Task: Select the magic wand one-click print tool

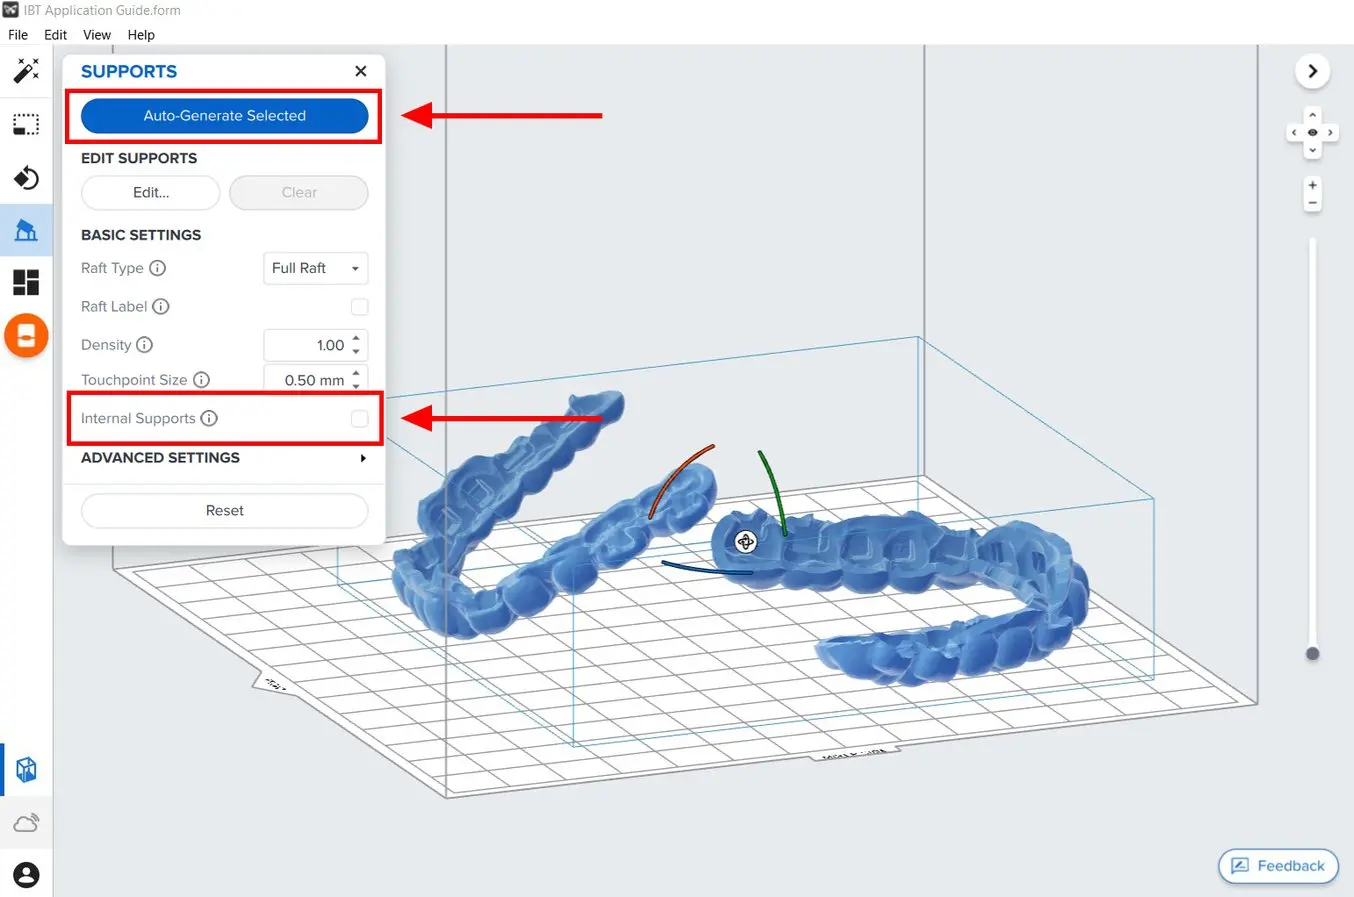Action: [x=26, y=70]
